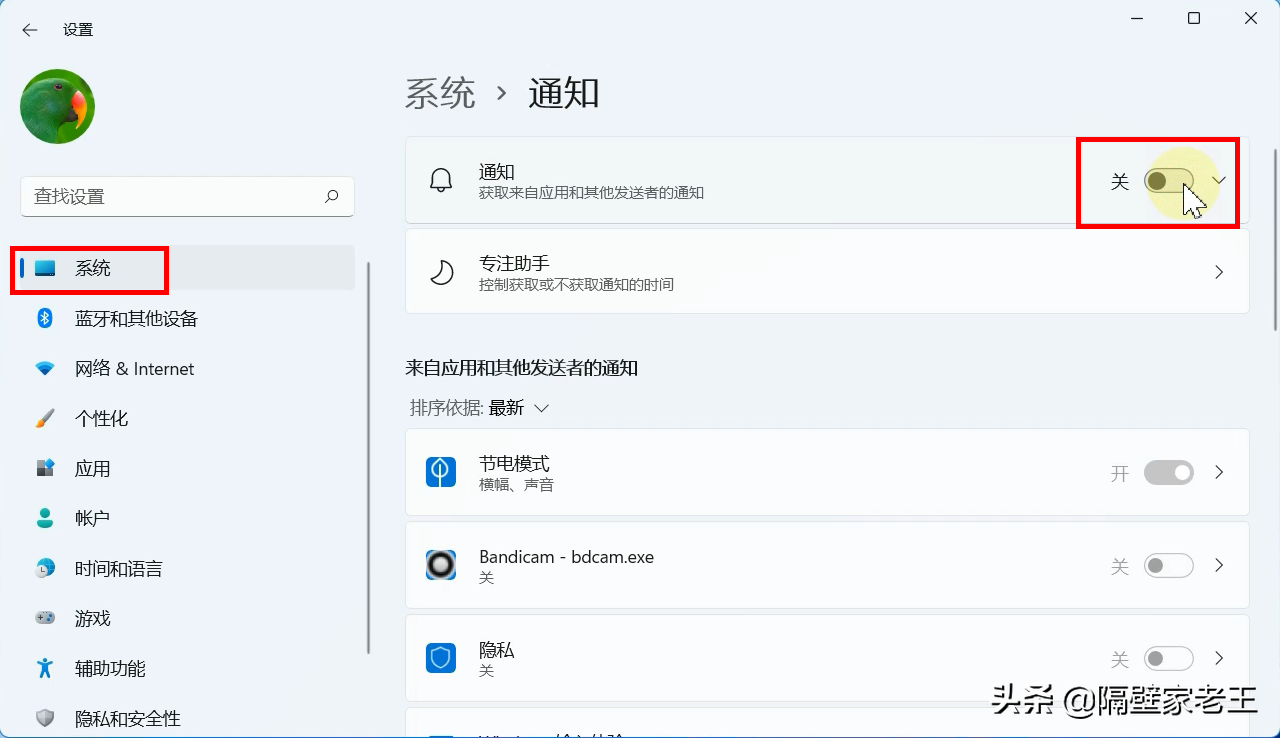Click the Accessibility settings icon

44,668
